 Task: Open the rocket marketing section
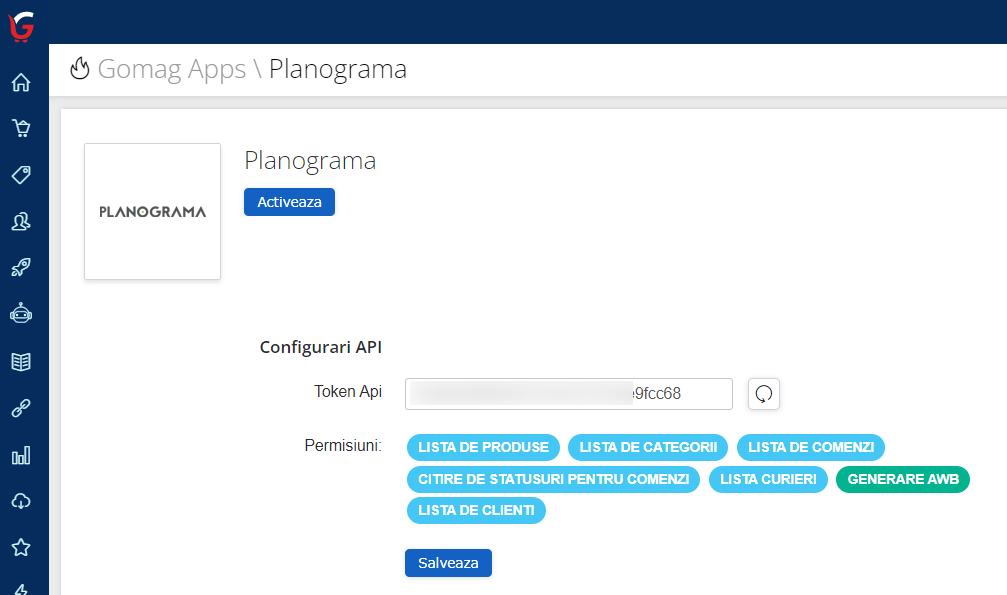(20, 267)
